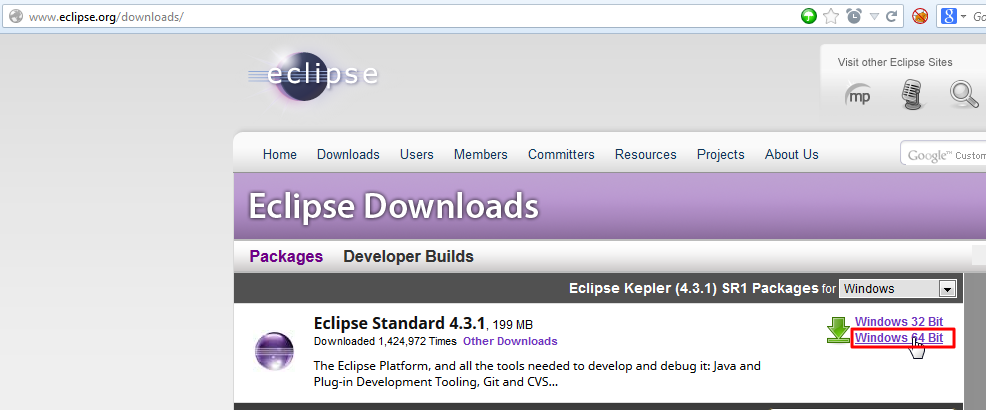This screenshot has height=410, width=986.
Task: Click the green up-arrow addon icon
Action: [x=809, y=16]
